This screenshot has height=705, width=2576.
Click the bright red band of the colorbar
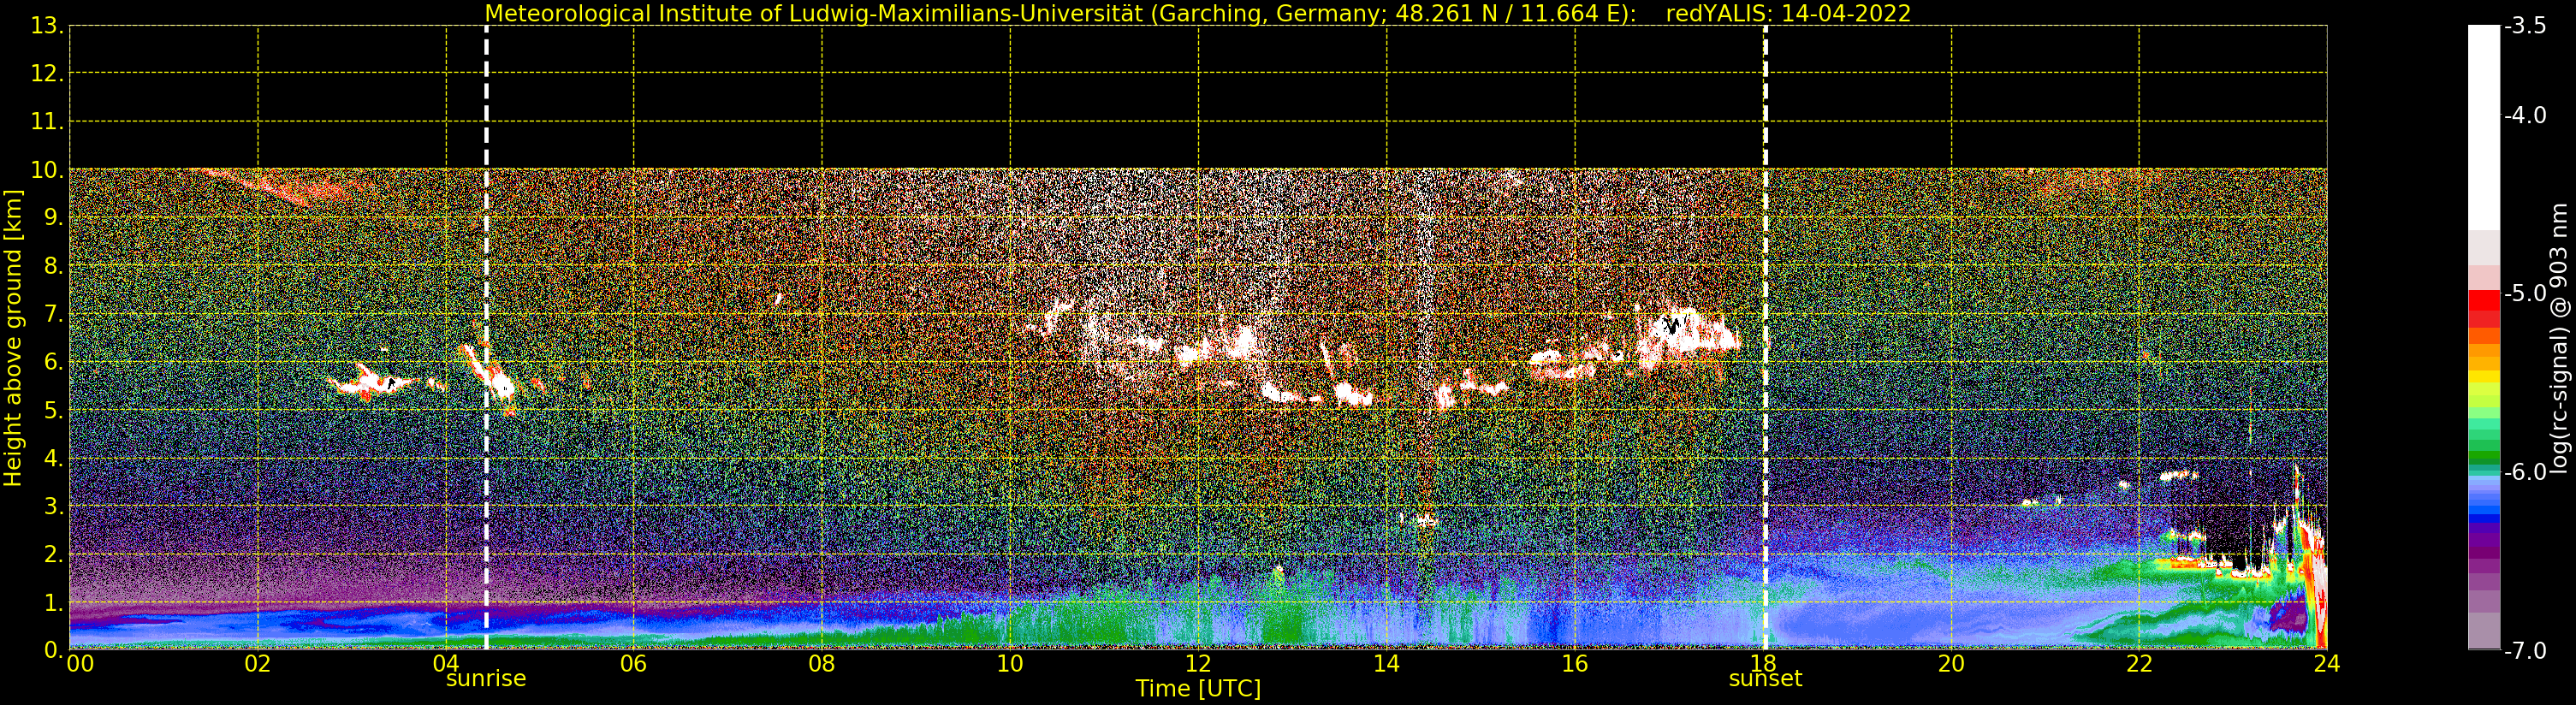(2484, 300)
